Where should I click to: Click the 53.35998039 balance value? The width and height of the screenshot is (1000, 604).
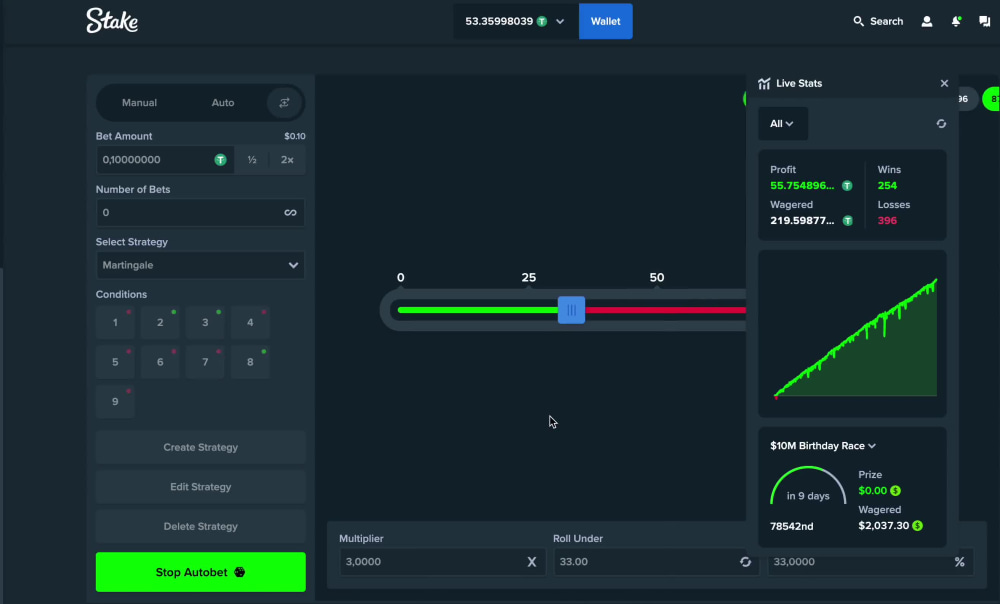499,21
